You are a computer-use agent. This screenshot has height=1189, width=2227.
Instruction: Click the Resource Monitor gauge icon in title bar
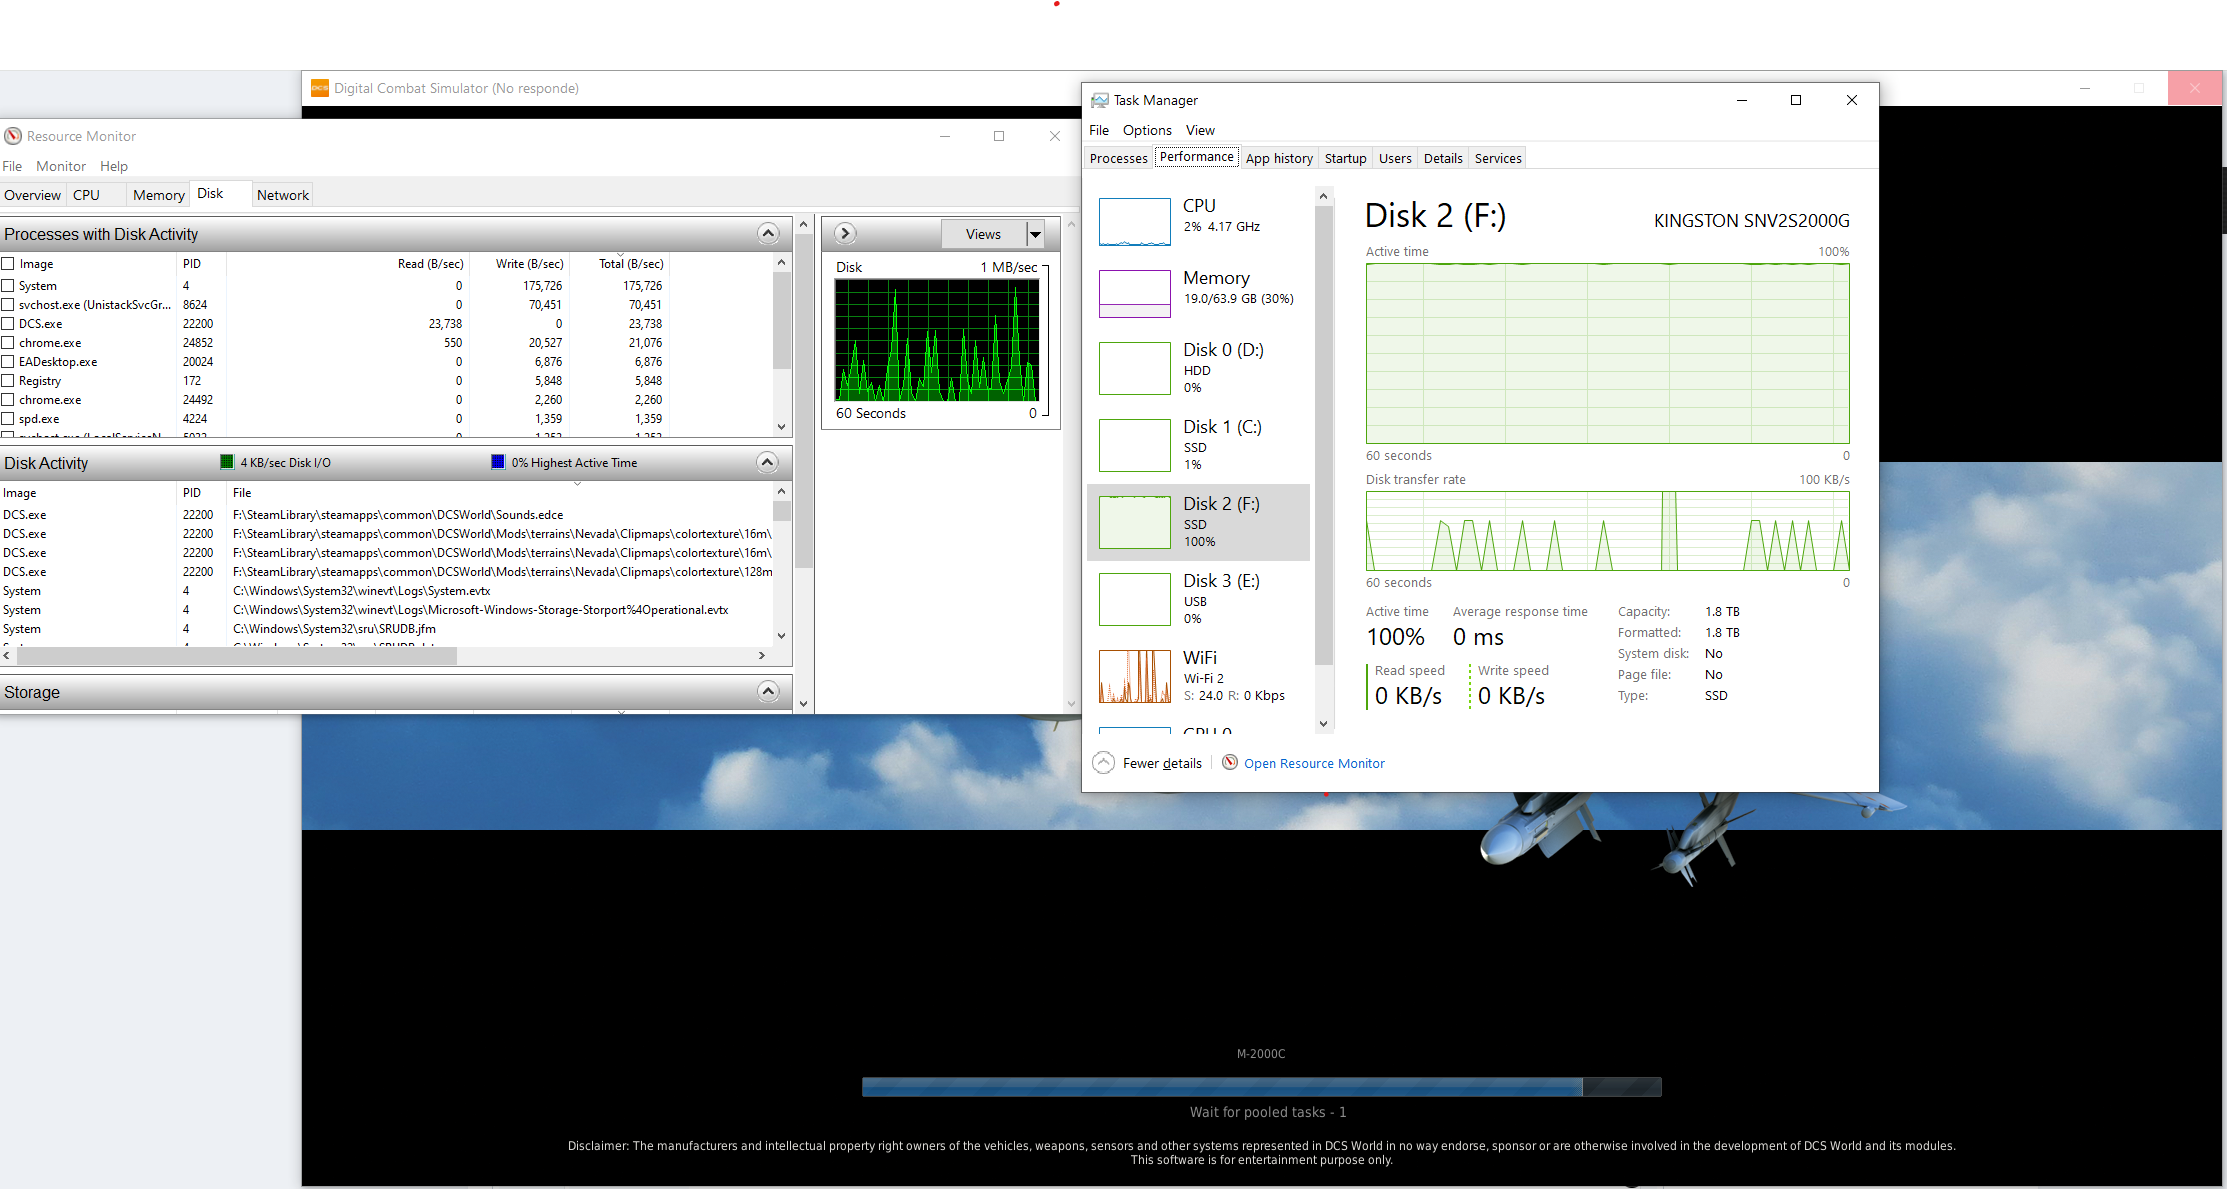pyautogui.click(x=13, y=136)
